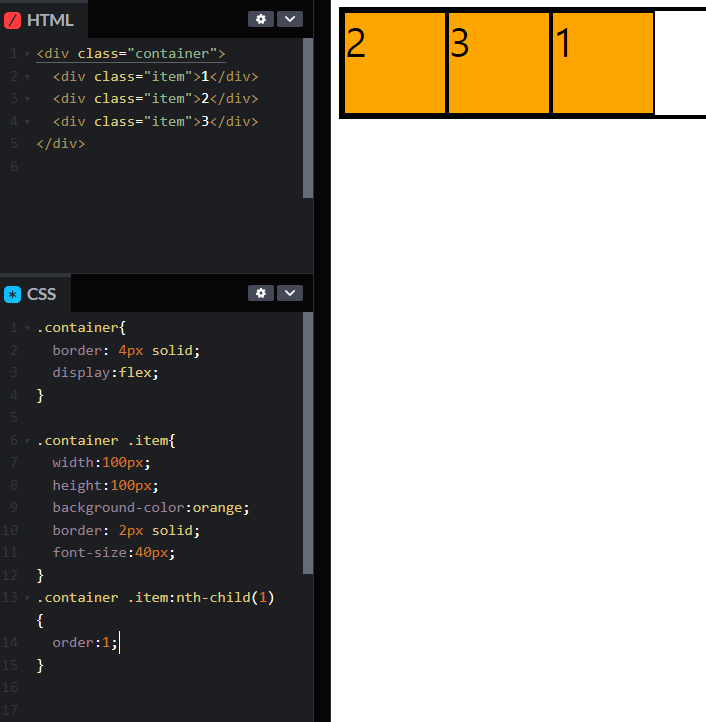Collapse fold arrow on HTML line 3
This screenshot has width=706, height=722.
[x=27, y=99]
